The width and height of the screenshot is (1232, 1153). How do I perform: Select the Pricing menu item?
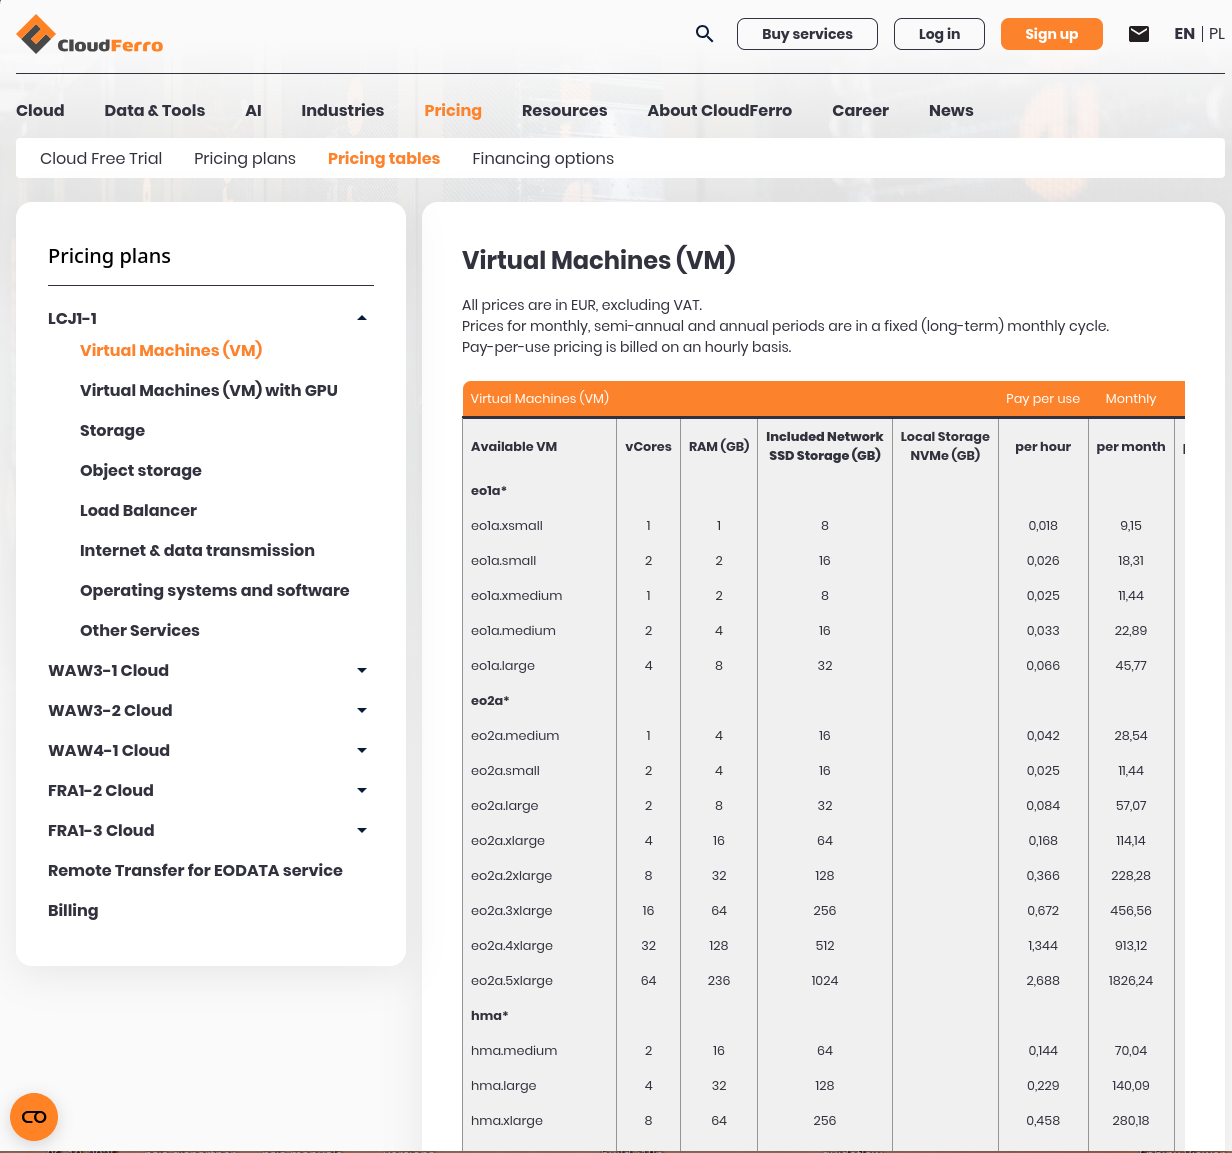(453, 110)
